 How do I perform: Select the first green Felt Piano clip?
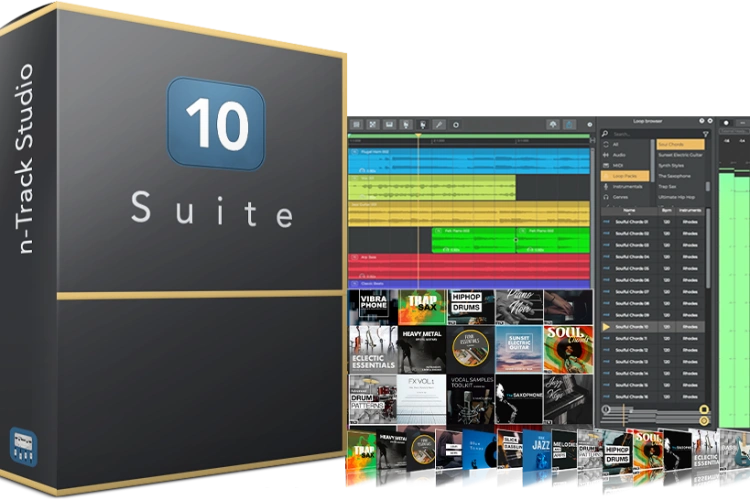pos(474,240)
